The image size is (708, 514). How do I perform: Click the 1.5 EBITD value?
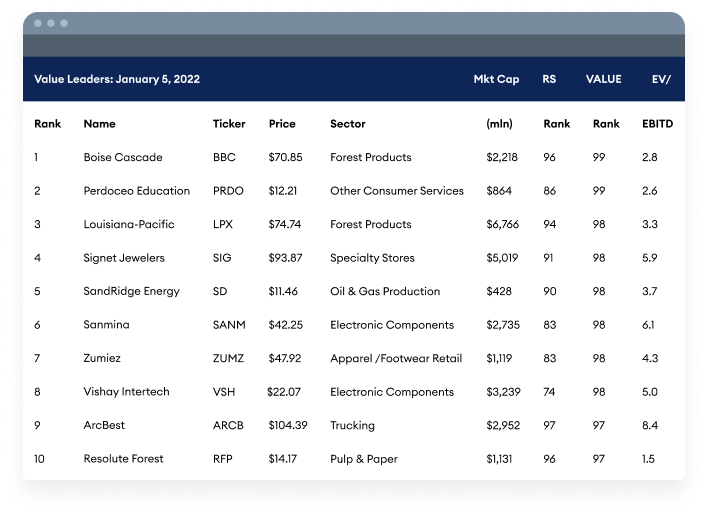pyautogui.click(x=648, y=458)
